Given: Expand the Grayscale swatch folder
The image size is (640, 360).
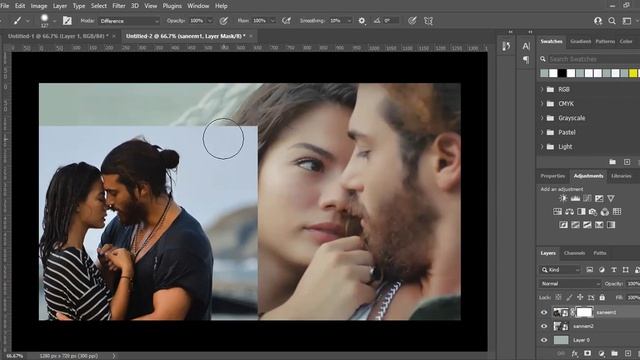Looking at the screenshot, I should pos(542,118).
